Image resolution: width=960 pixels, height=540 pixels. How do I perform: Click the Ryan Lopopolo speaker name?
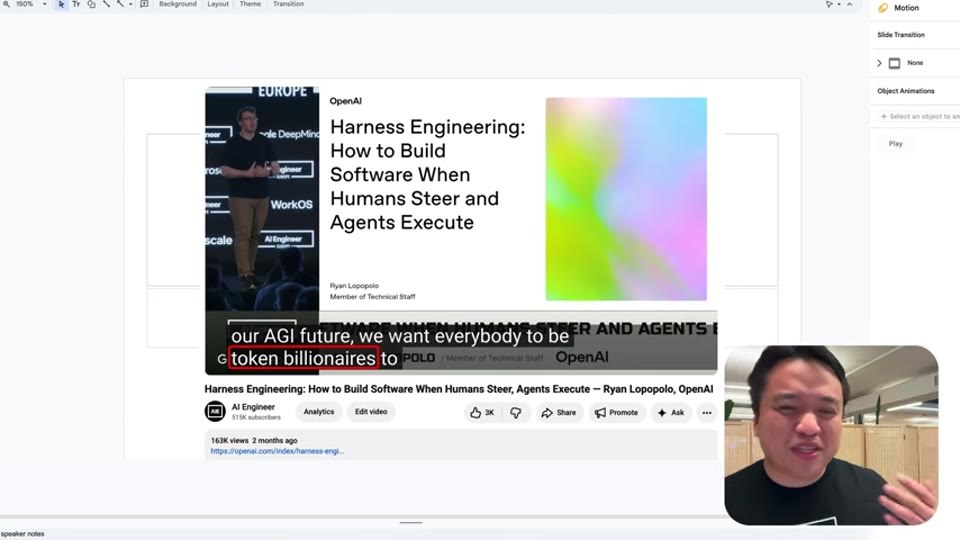(354, 286)
